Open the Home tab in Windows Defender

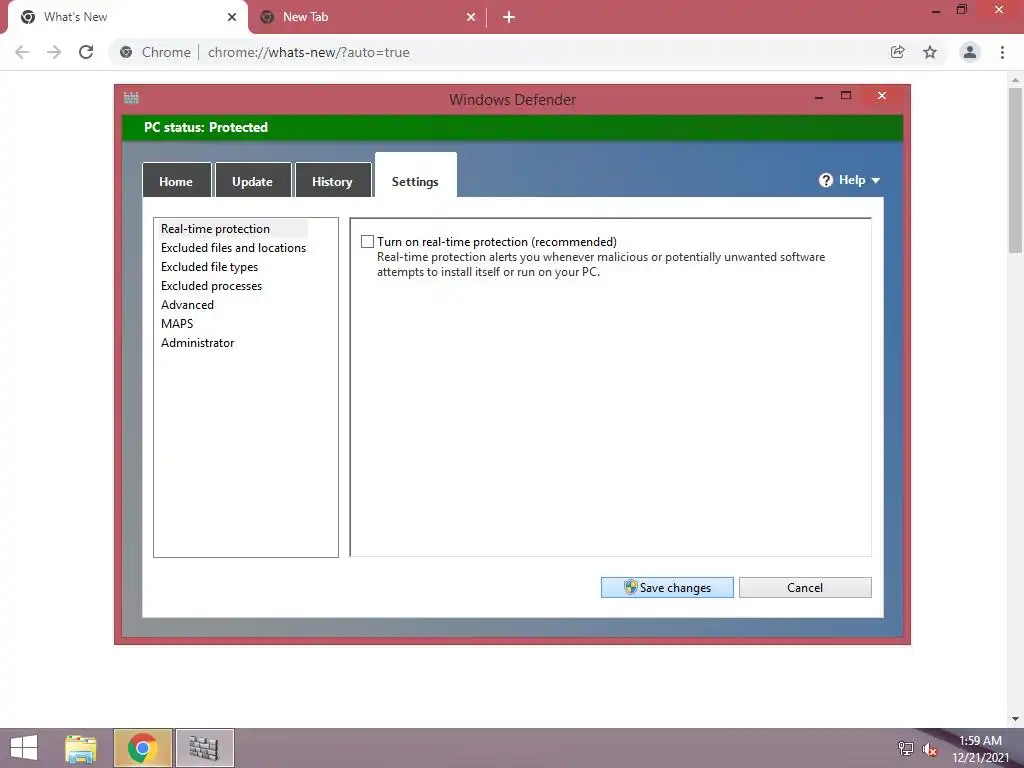pos(176,181)
